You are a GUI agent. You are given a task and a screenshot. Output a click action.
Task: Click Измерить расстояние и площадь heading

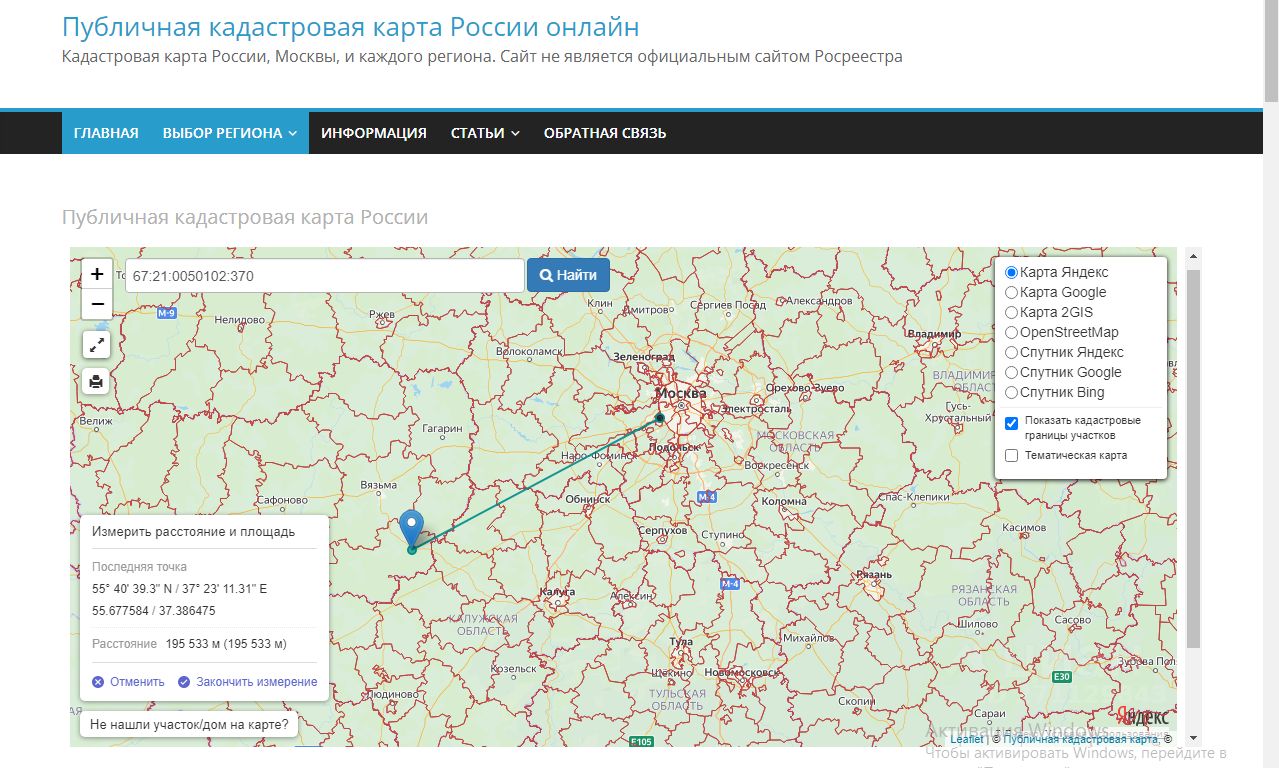point(194,532)
